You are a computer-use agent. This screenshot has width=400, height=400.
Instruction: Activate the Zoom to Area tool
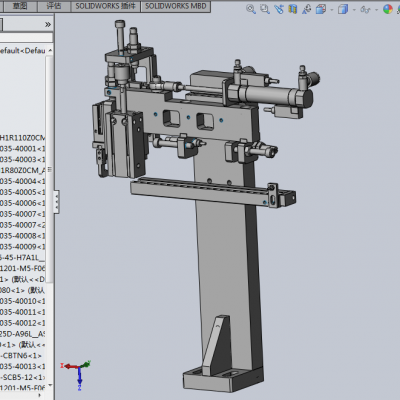[x=265, y=9]
